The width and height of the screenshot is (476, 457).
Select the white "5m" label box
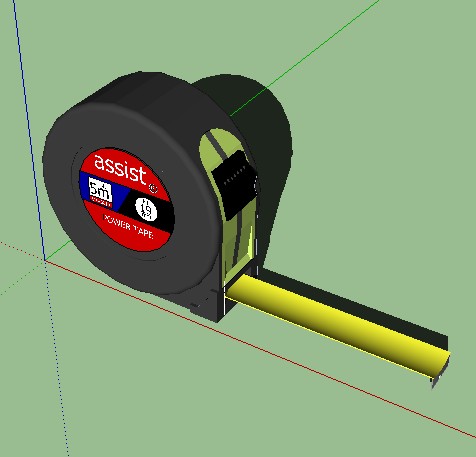[x=100, y=192]
